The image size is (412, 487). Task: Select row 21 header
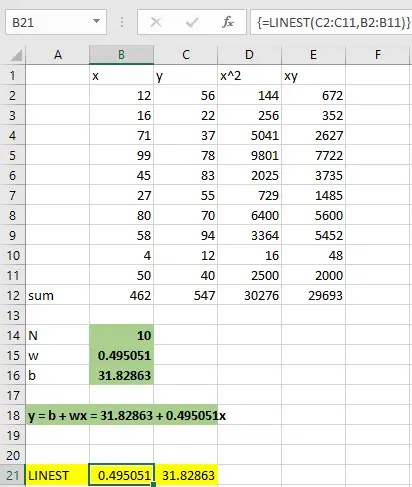click(13, 475)
